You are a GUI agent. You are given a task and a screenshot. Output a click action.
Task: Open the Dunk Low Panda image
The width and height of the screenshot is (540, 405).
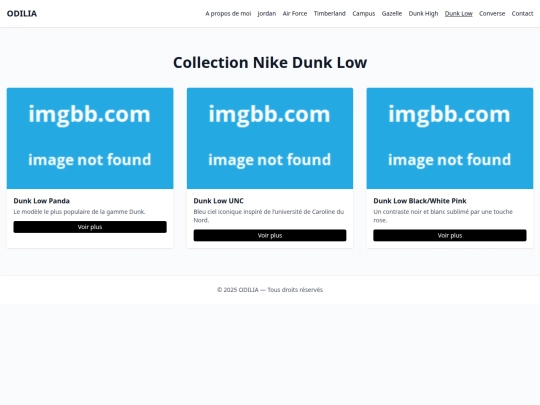(x=90, y=138)
